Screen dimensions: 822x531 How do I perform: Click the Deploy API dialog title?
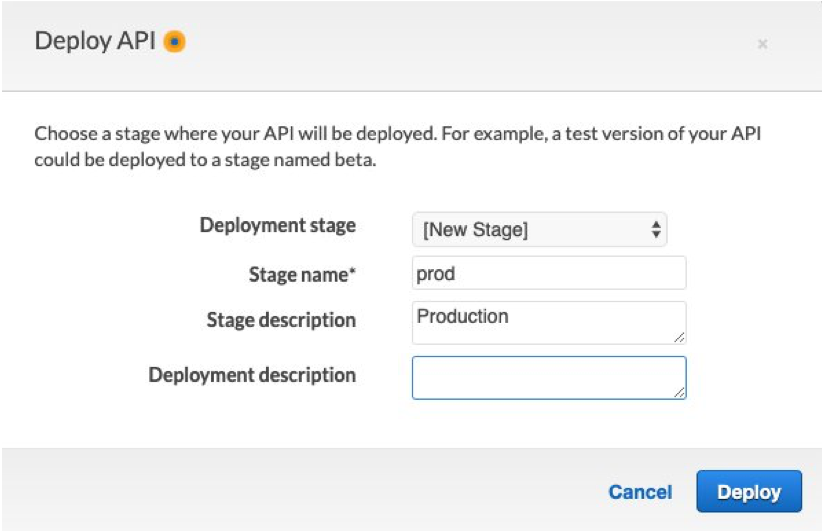[96, 42]
